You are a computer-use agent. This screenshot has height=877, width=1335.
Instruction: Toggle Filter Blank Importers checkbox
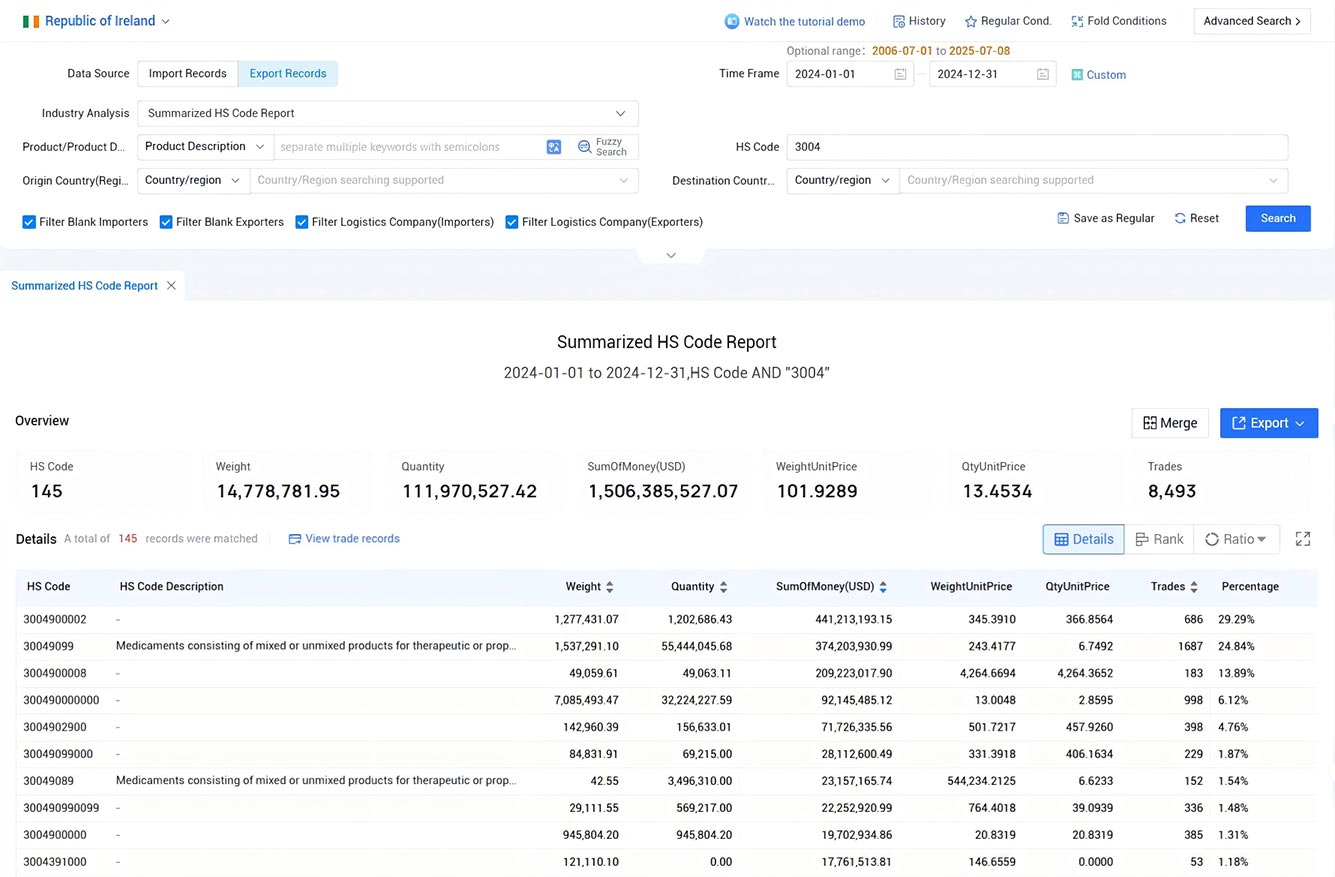pos(29,222)
